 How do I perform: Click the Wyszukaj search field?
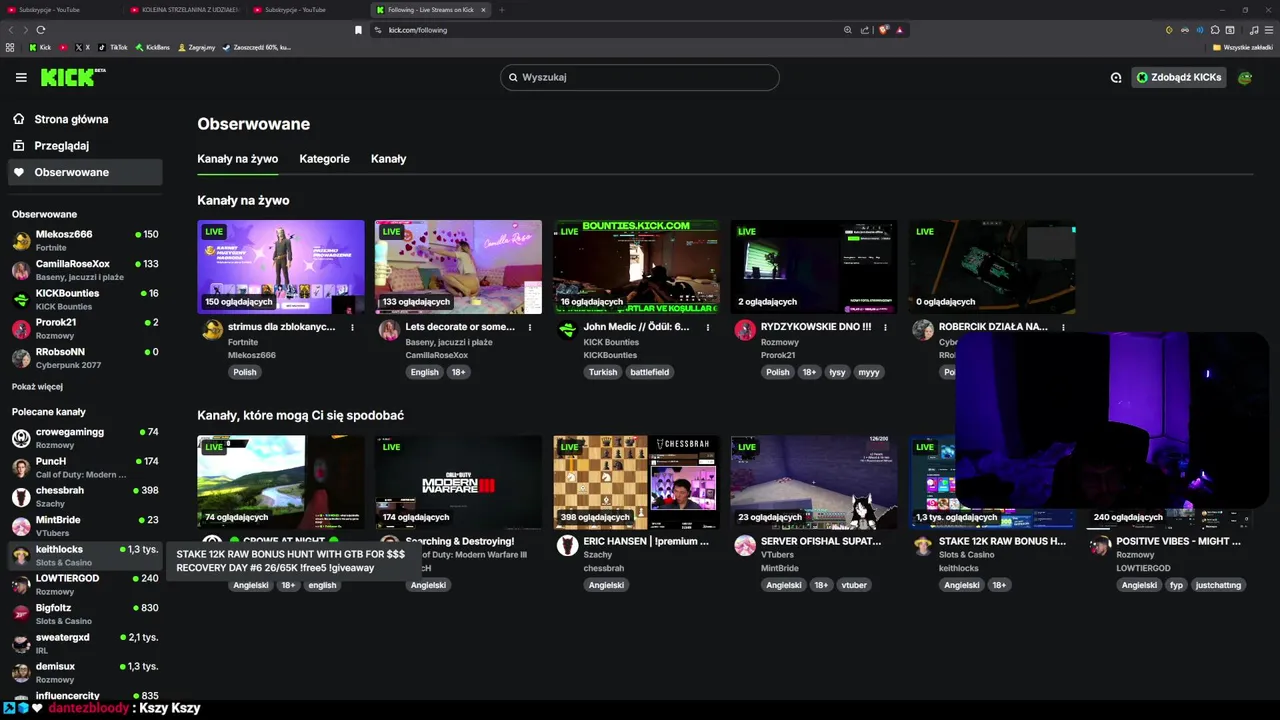coord(639,77)
